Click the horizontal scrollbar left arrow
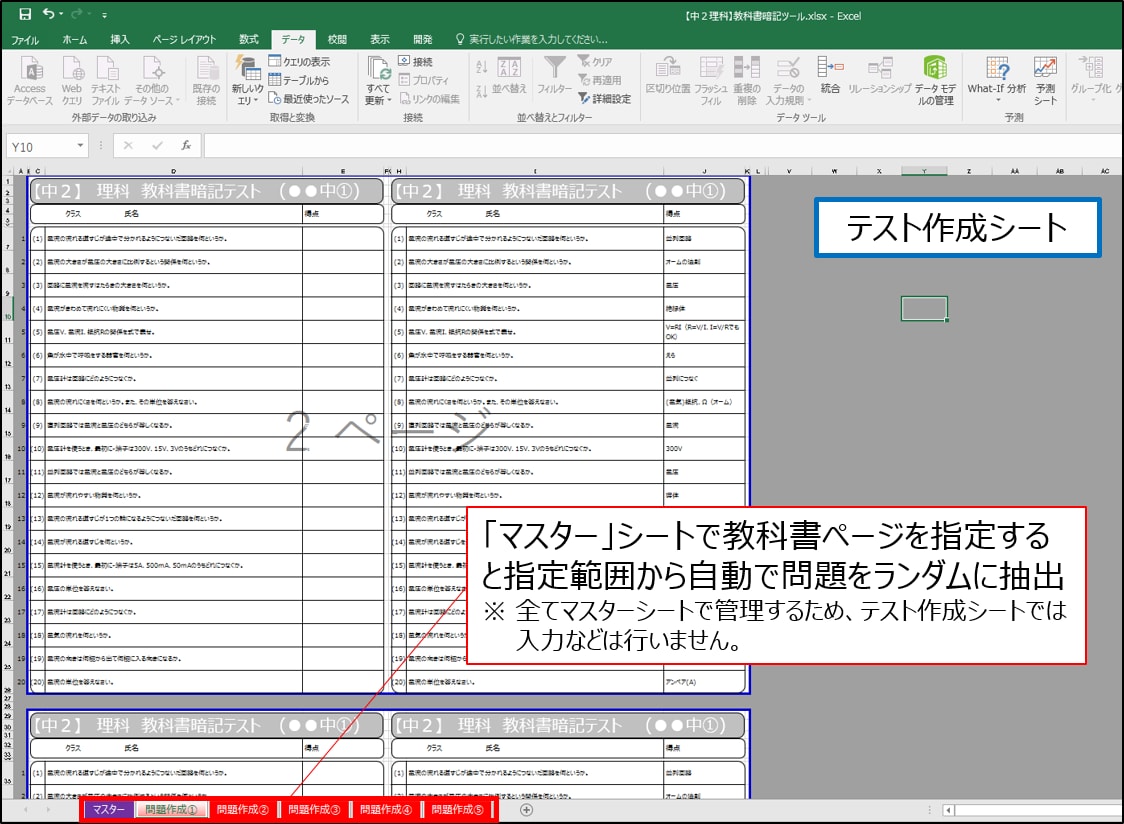The image size is (1124, 824). [x=948, y=810]
